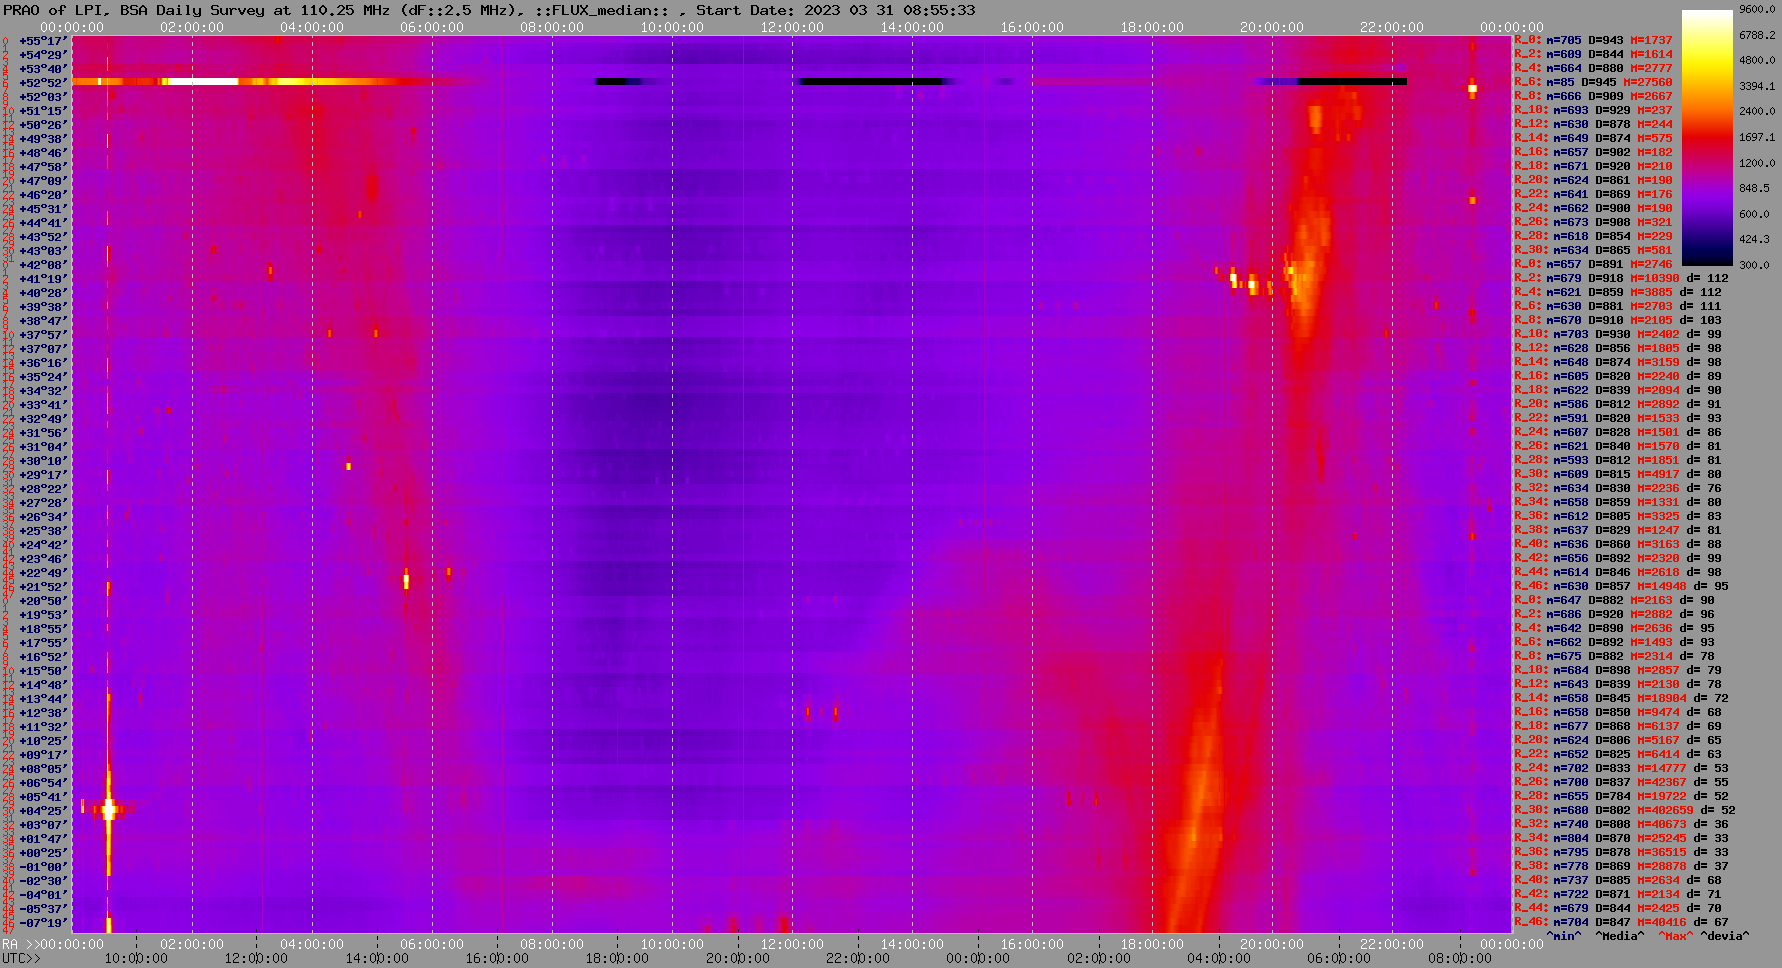Click the declination label +55°17'
Image resolution: width=1782 pixels, height=968 pixels.
[43, 41]
